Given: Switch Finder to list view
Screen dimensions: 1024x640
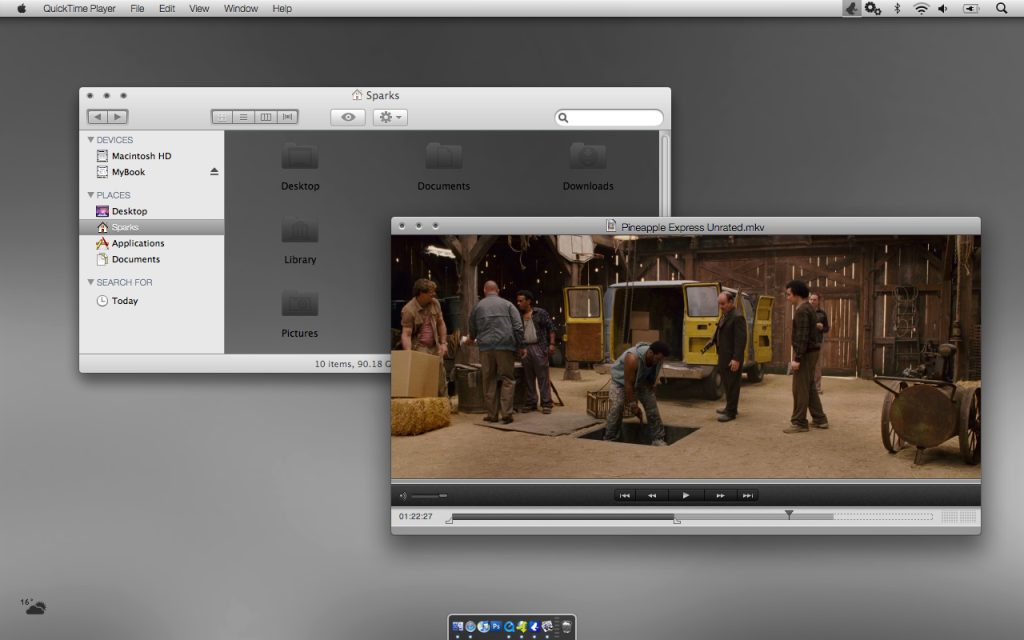Looking at the screenshot, I should 243,117.
